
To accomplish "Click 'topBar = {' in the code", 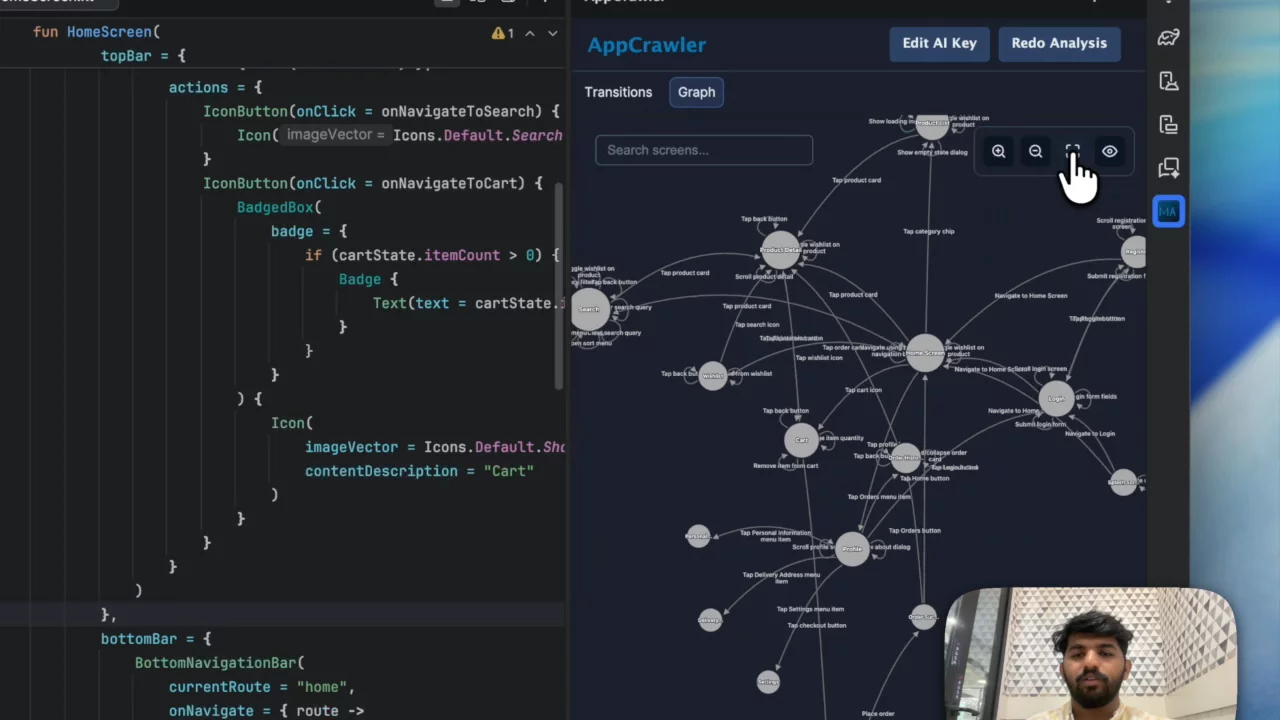I will (x=143, y=56).
